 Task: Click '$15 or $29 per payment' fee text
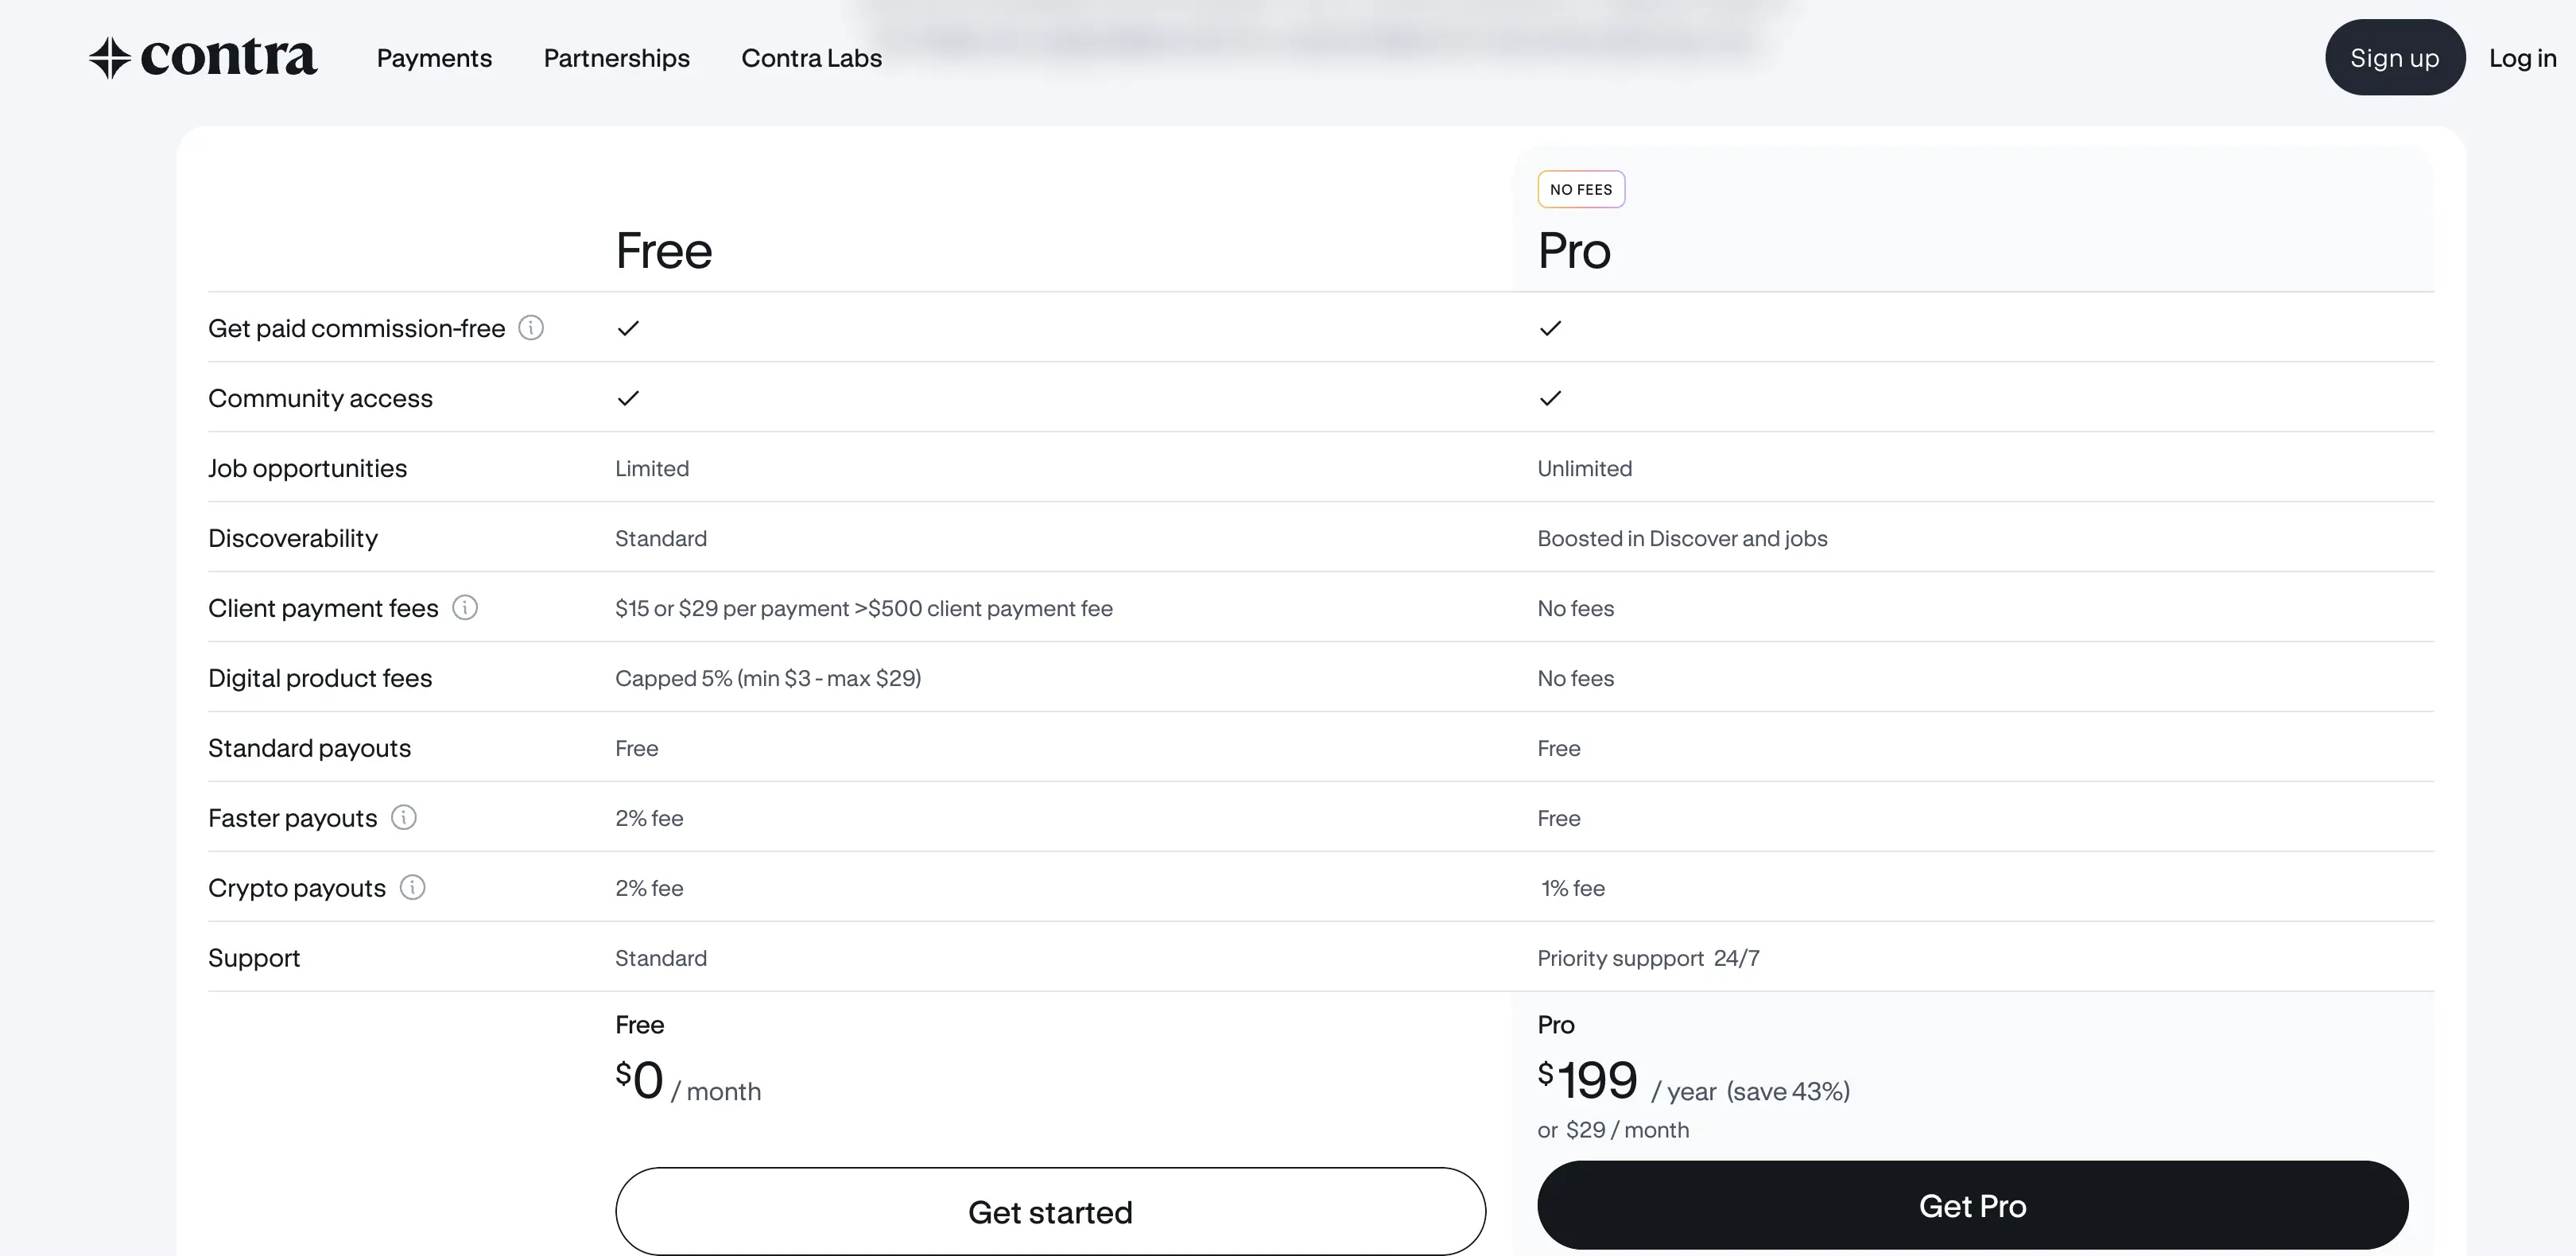click(864, 608)
